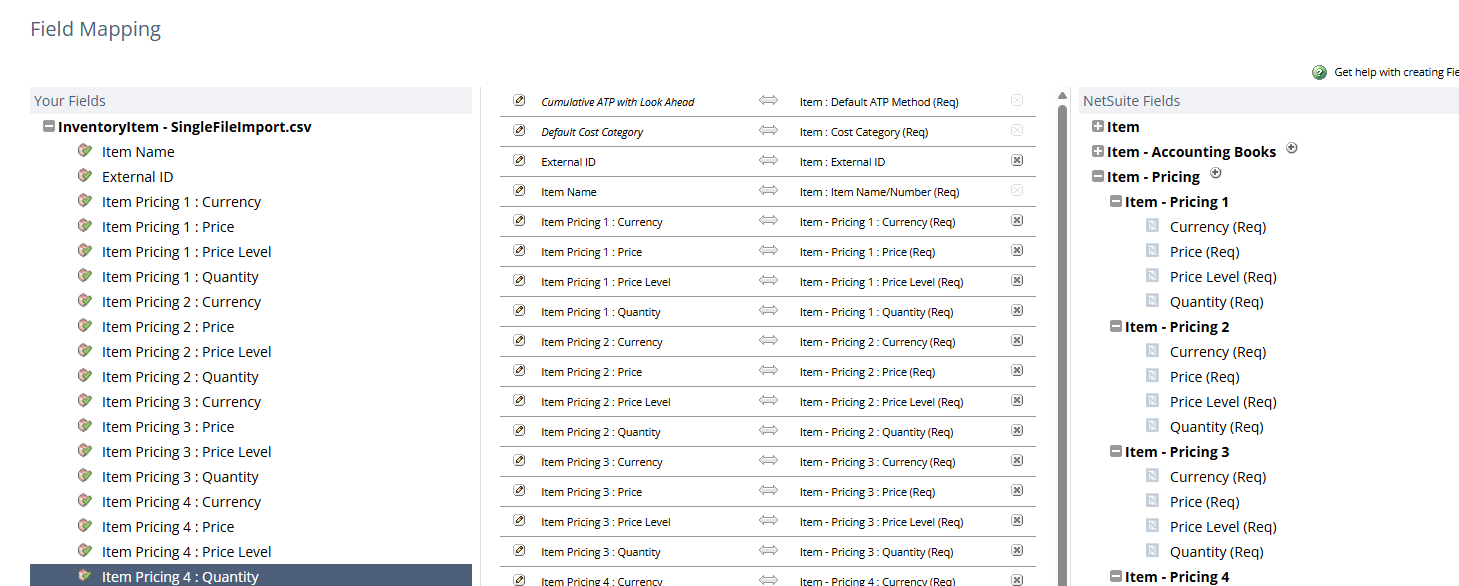Remove Item Pricing 2 : Price Level mapping

click(1017, 400)
